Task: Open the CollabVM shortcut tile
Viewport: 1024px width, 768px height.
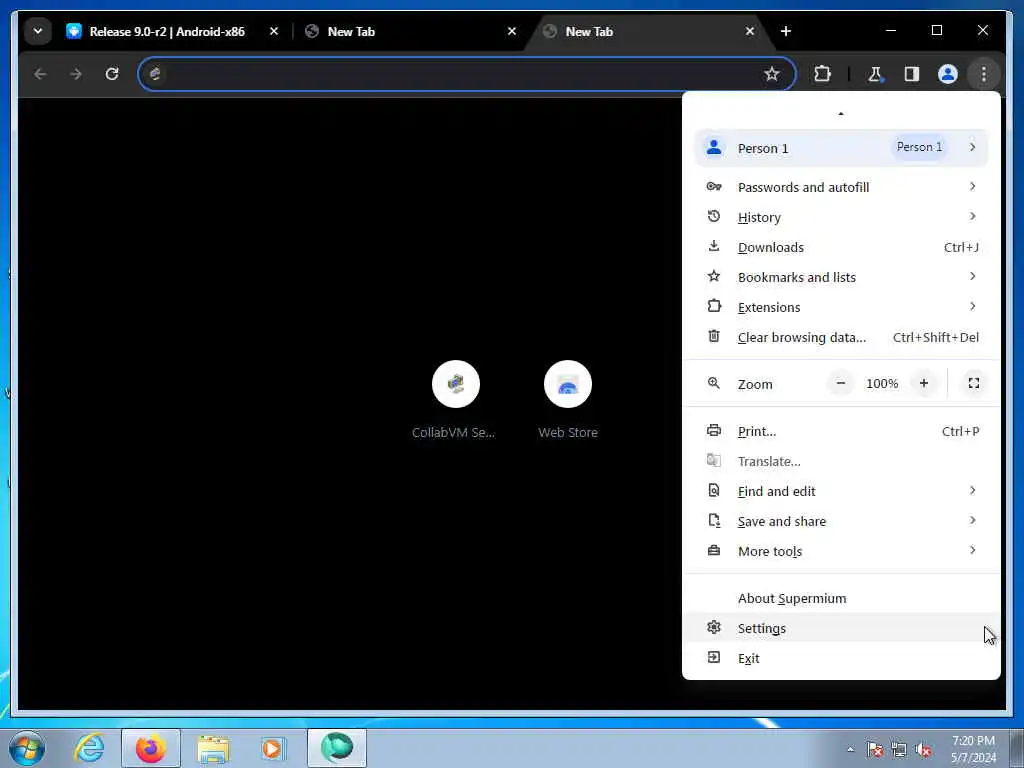Action: [x=455, y=399]
